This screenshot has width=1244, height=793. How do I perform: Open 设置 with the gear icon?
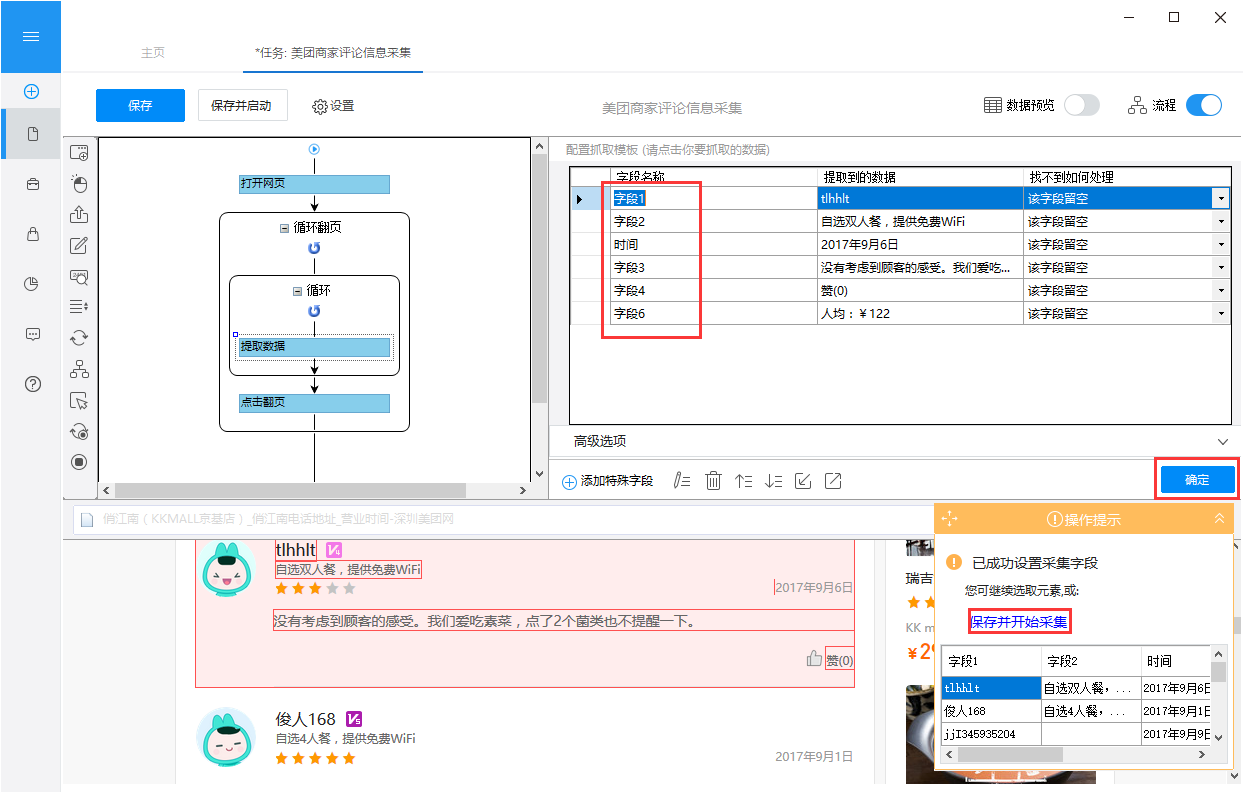(x=333, y=105)
